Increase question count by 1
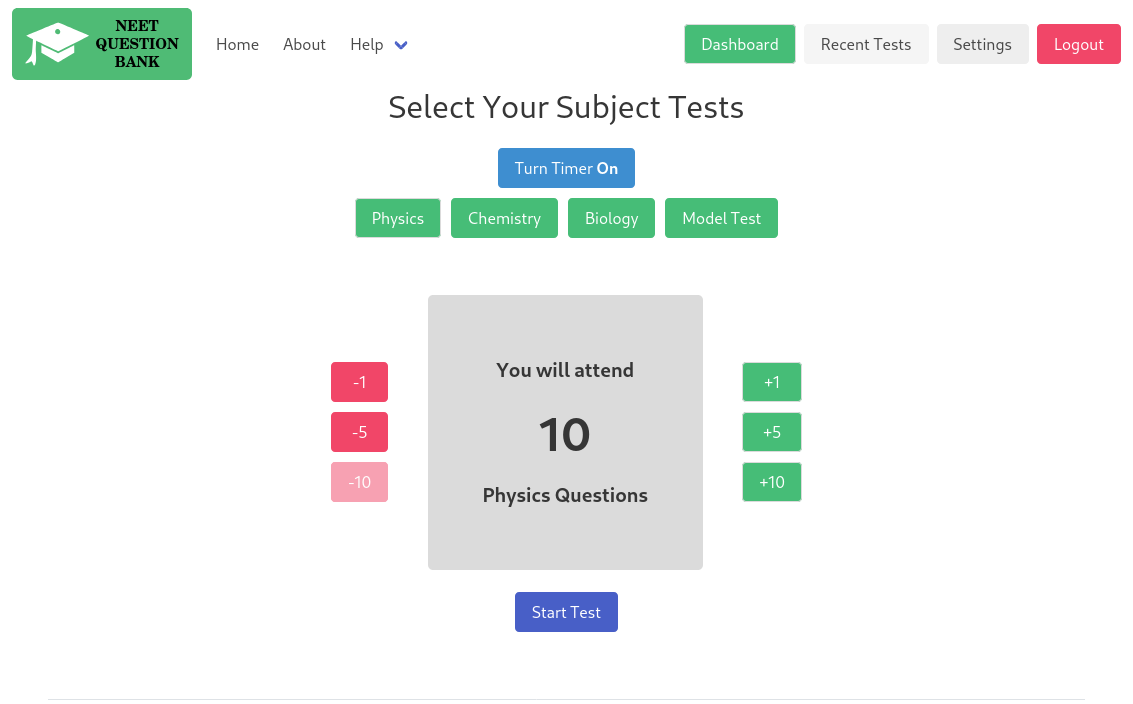Screen dimensions: 1133x704 coord(771,382)
